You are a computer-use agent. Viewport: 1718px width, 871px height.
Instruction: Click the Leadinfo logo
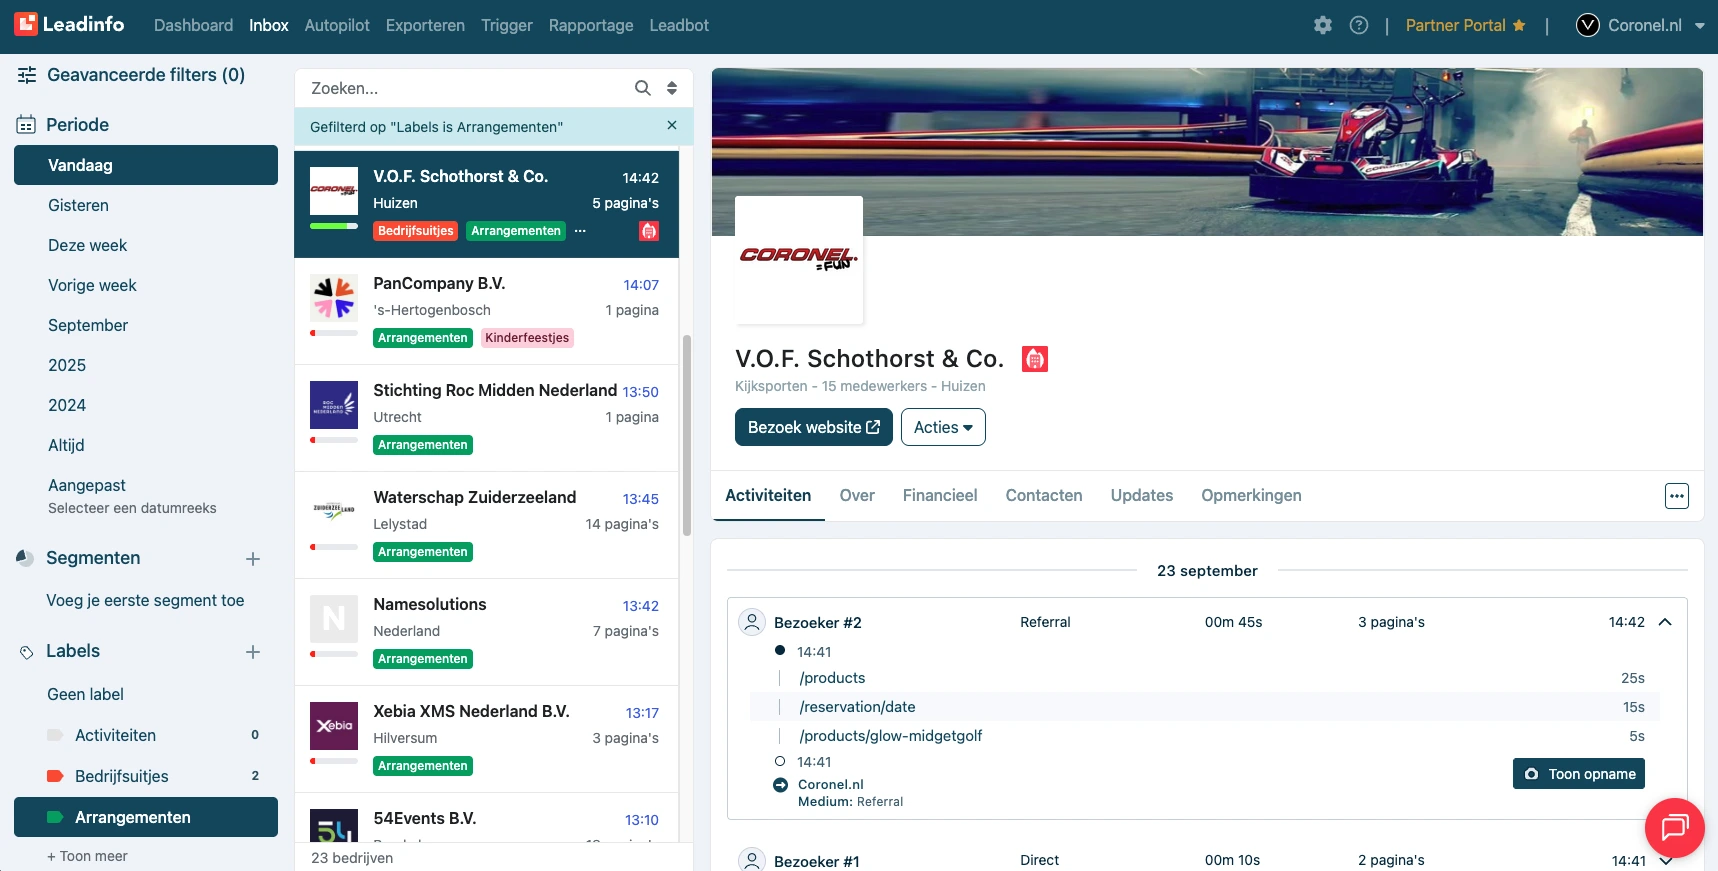coord(69,24)
